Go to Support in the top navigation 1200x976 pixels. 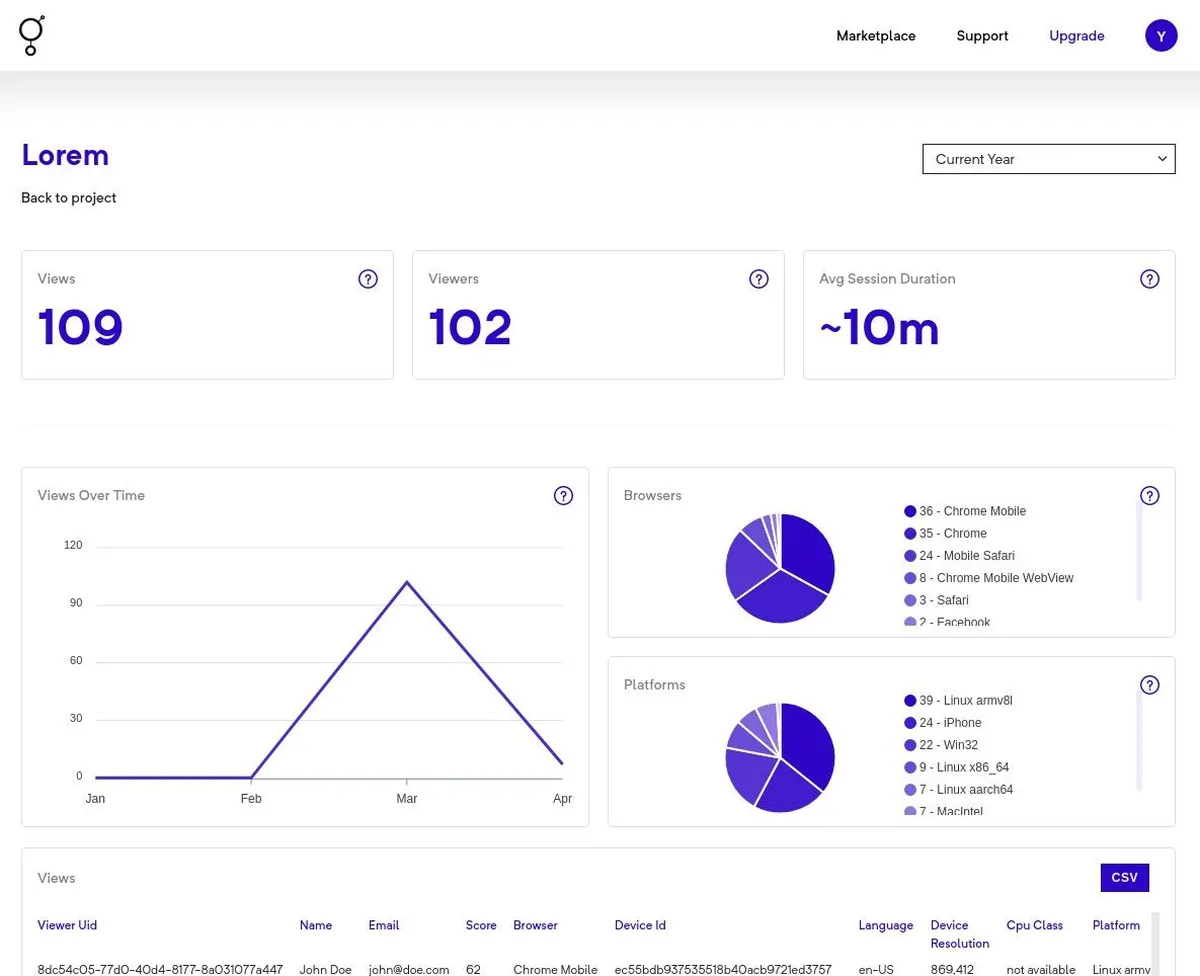click(982, 36)
